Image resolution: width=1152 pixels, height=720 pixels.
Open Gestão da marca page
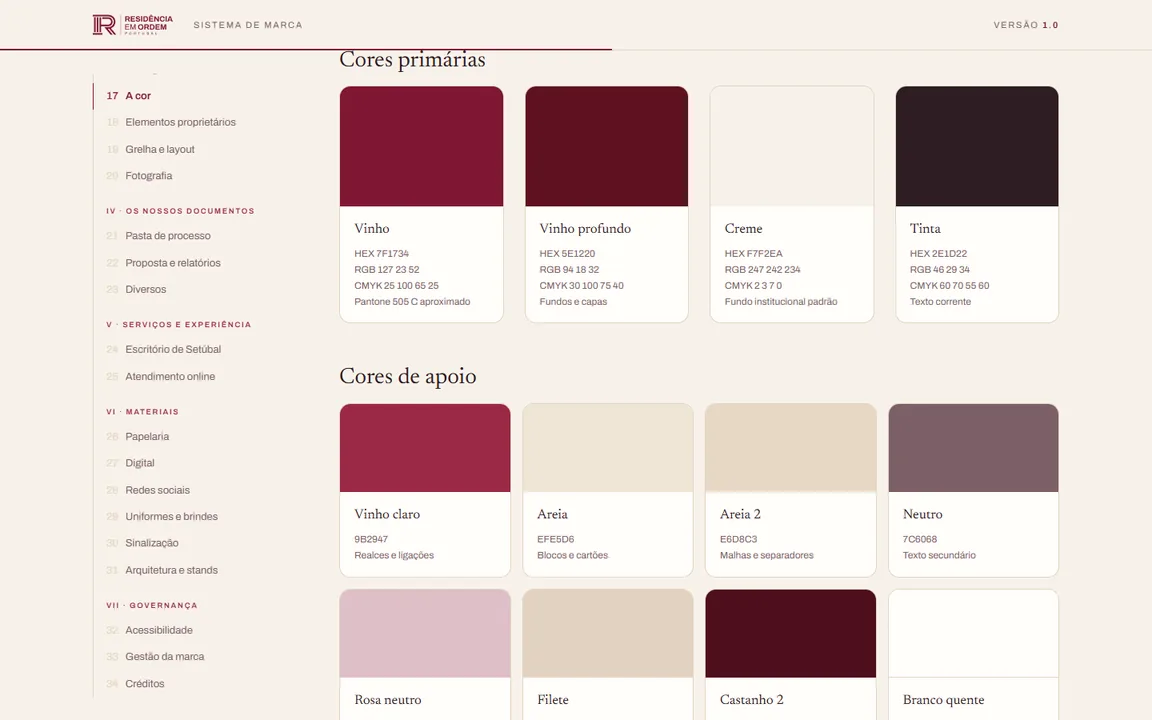(165, 657)
